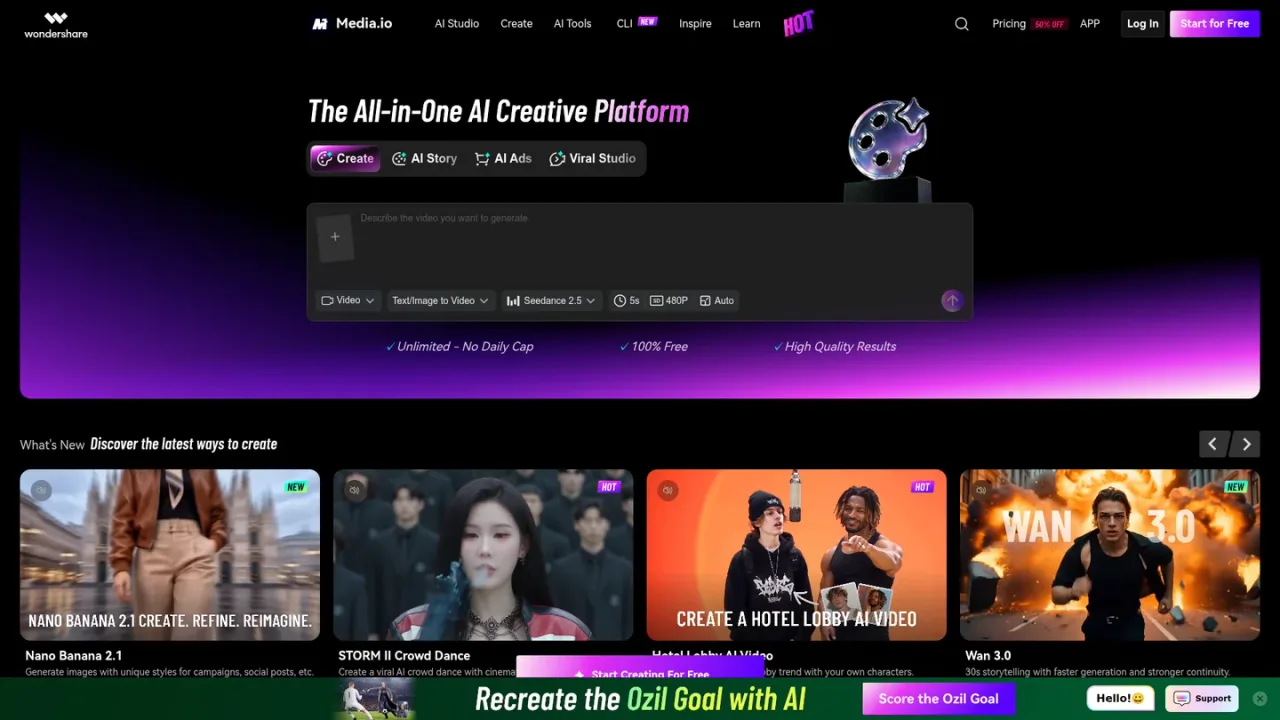Change the Auto aspect ratio setting
The width and height of the screenshot is (1280, 720).
[717, 300]
